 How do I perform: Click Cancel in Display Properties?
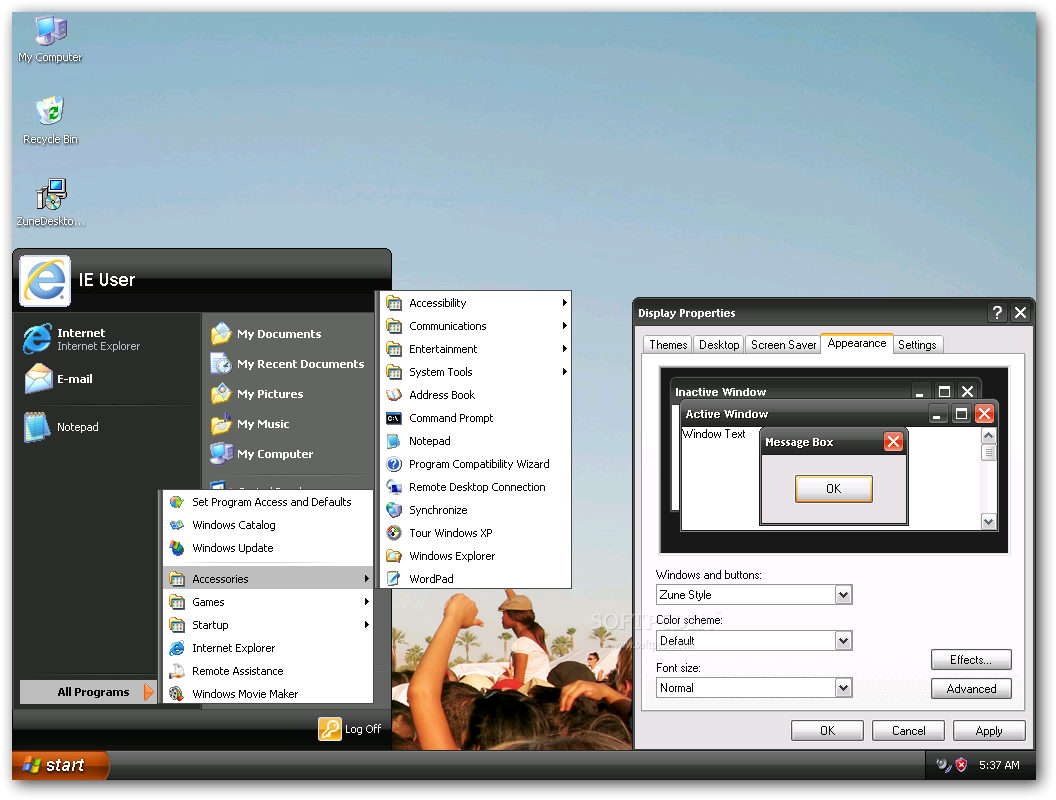[x=908, y=731]
